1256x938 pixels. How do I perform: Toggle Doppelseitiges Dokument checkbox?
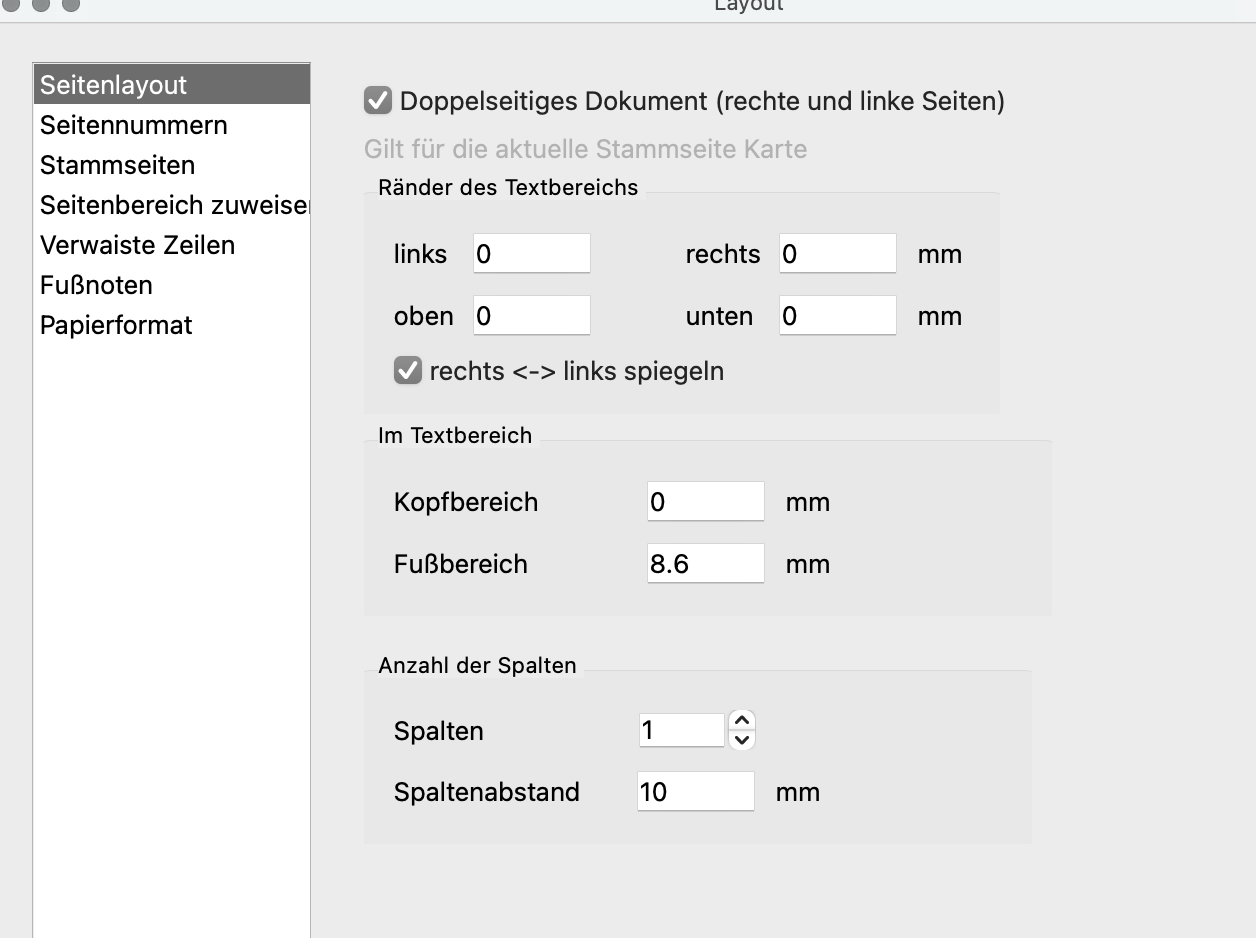(x=378, y=101)
